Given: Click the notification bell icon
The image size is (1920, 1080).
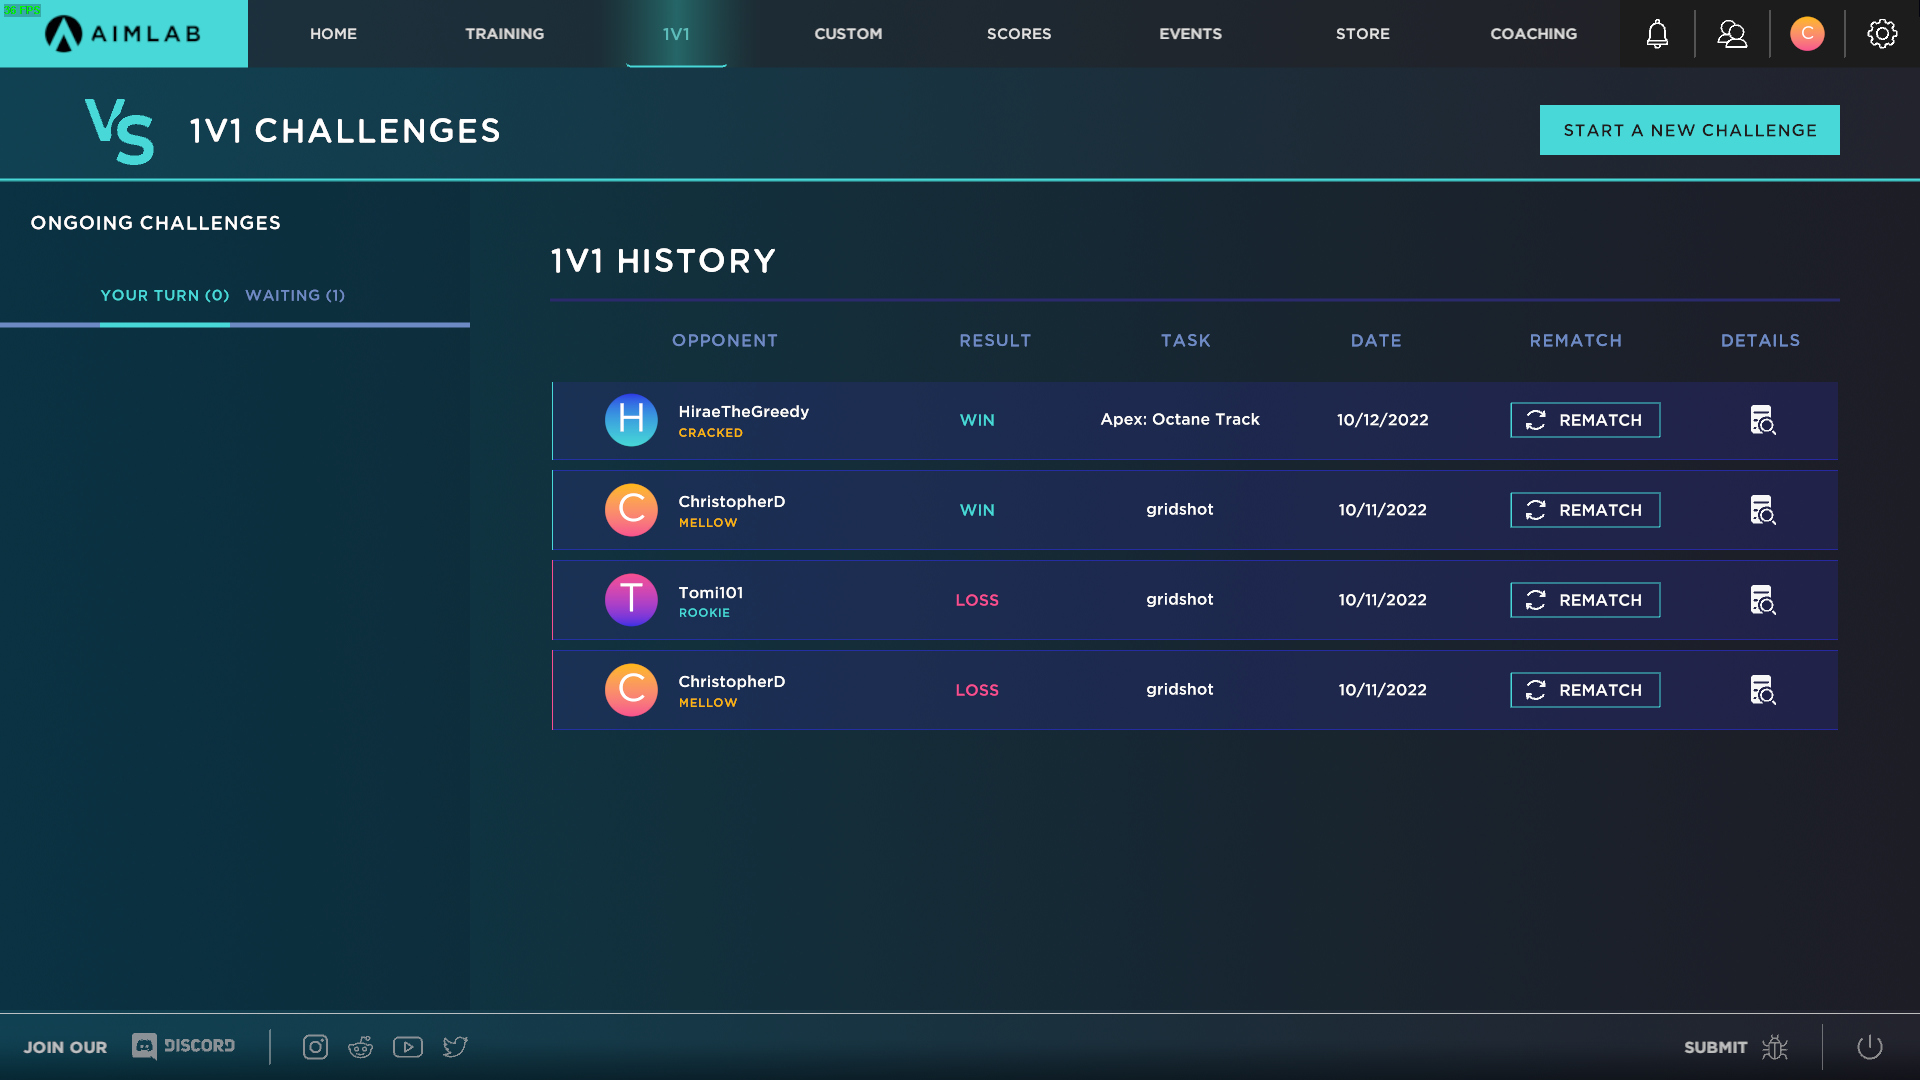Looking at the screenshot, I should (x=1658, y=33).
